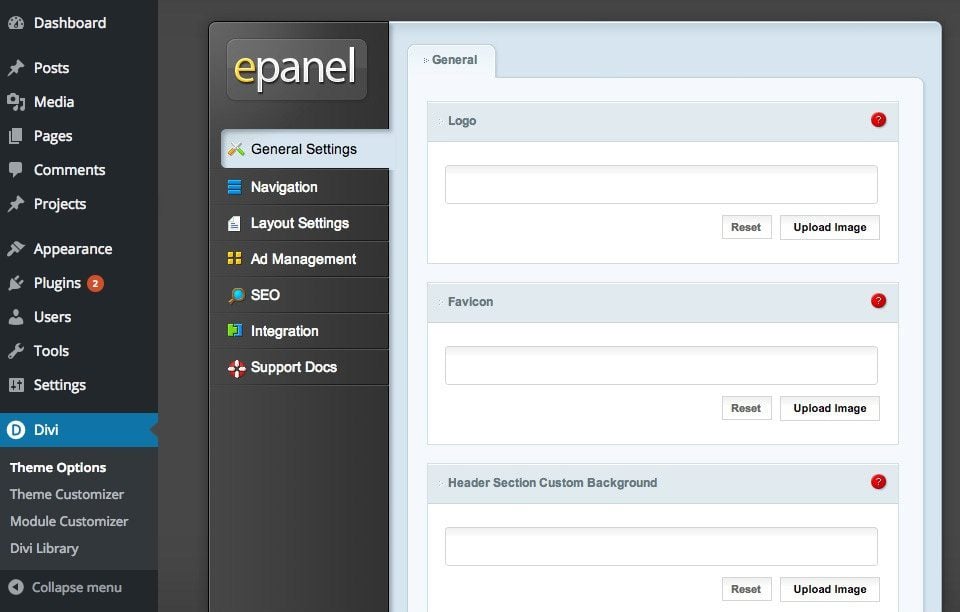Image resolution: width=960 pixels, height=612 pixels.
Task: Click the Dashboard gauge icon
Action: tap(16, 23)
